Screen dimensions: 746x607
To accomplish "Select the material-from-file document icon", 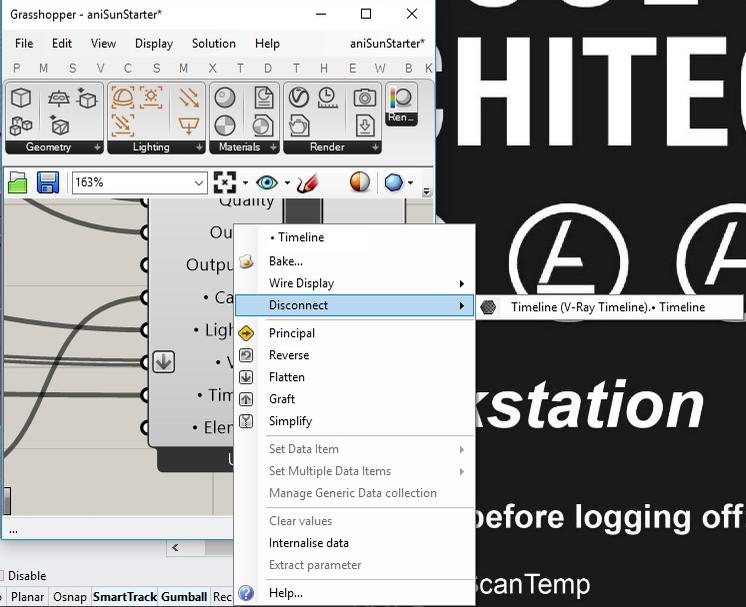I will tap(263, 98).
